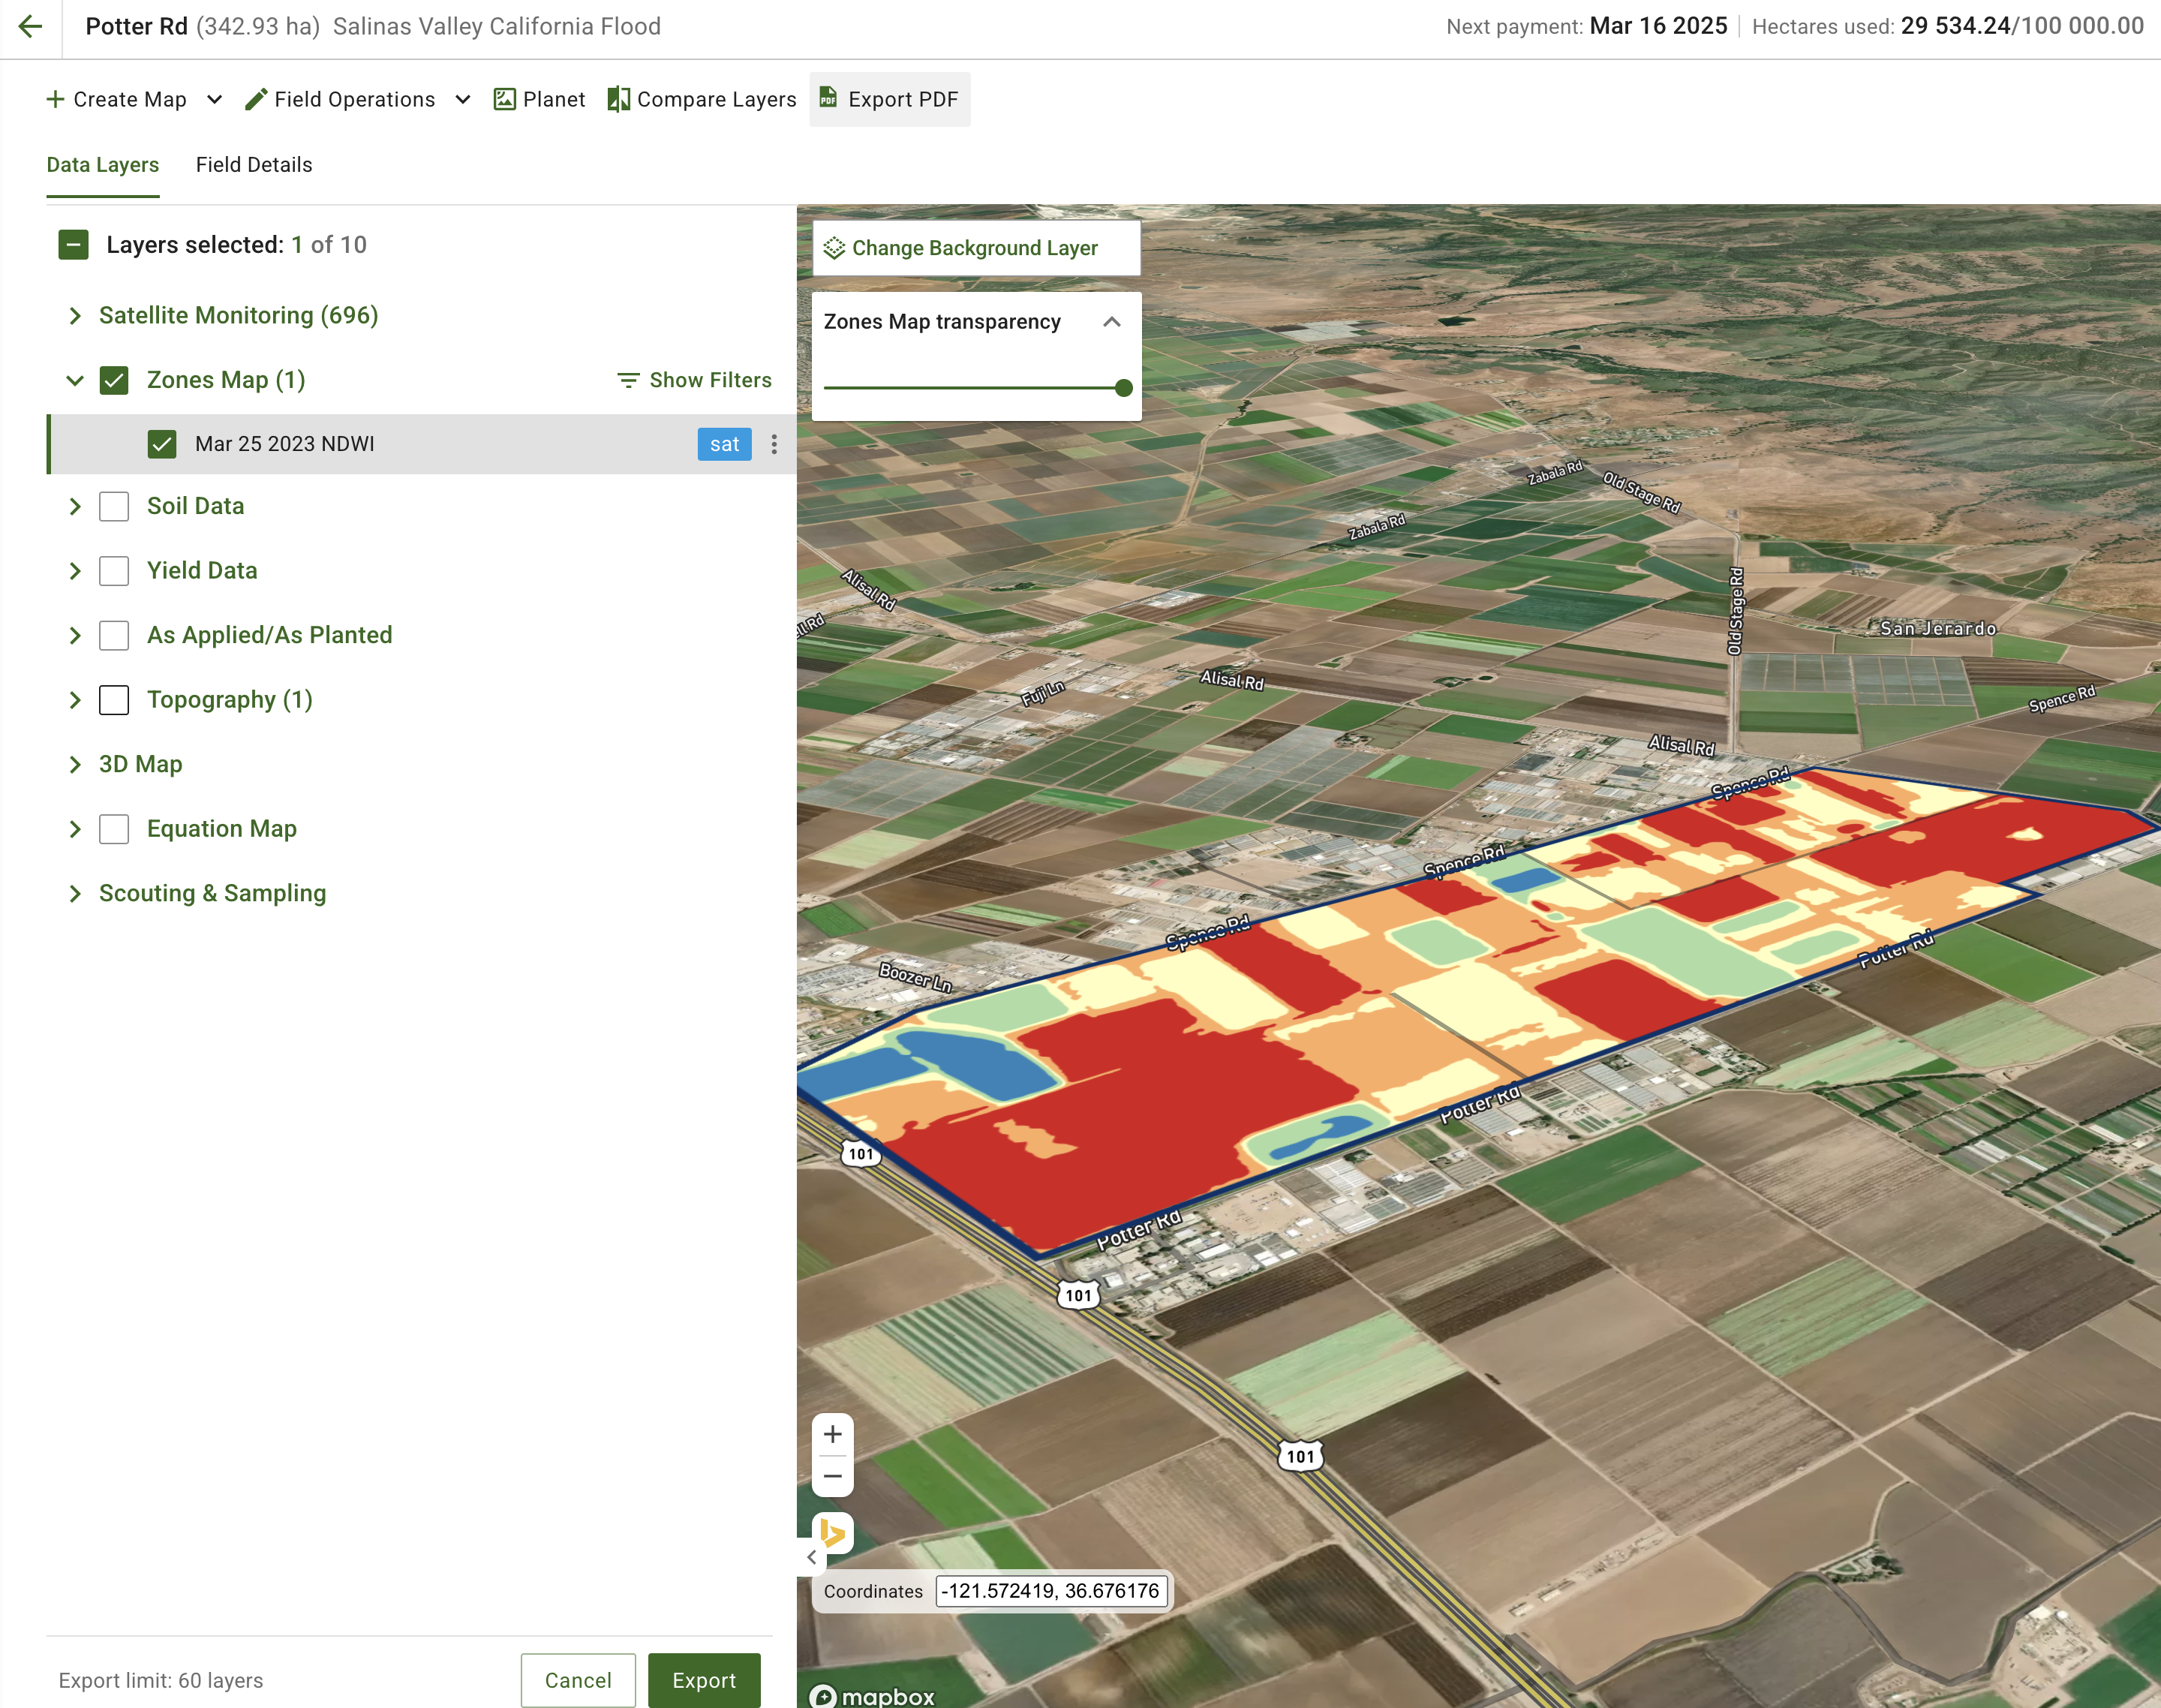Click the Bing logo button on the map
The height and width of the screenshot is (1708, 2161).
pyautogui.click(x=832, y=1533)
